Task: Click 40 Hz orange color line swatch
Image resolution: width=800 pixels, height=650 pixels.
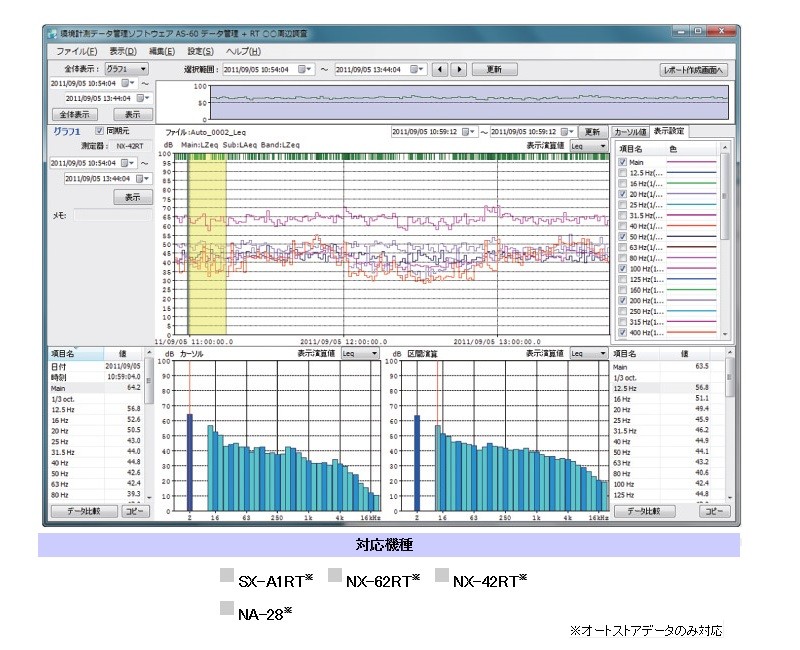Action: pos(691,226)
